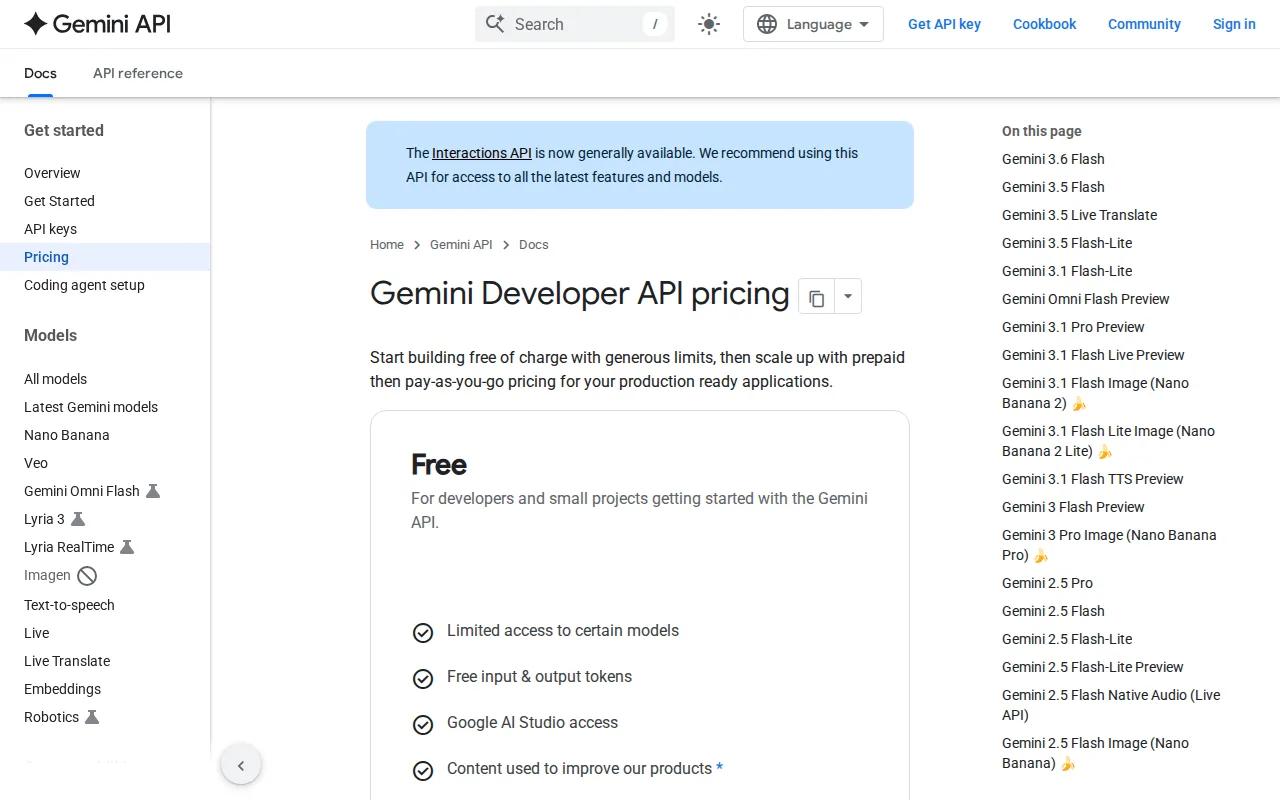Viewport: 1280px width, 800px height.
Task: Open Coding agent setup page
Action: pyautogui.click(x=84, y=285)
